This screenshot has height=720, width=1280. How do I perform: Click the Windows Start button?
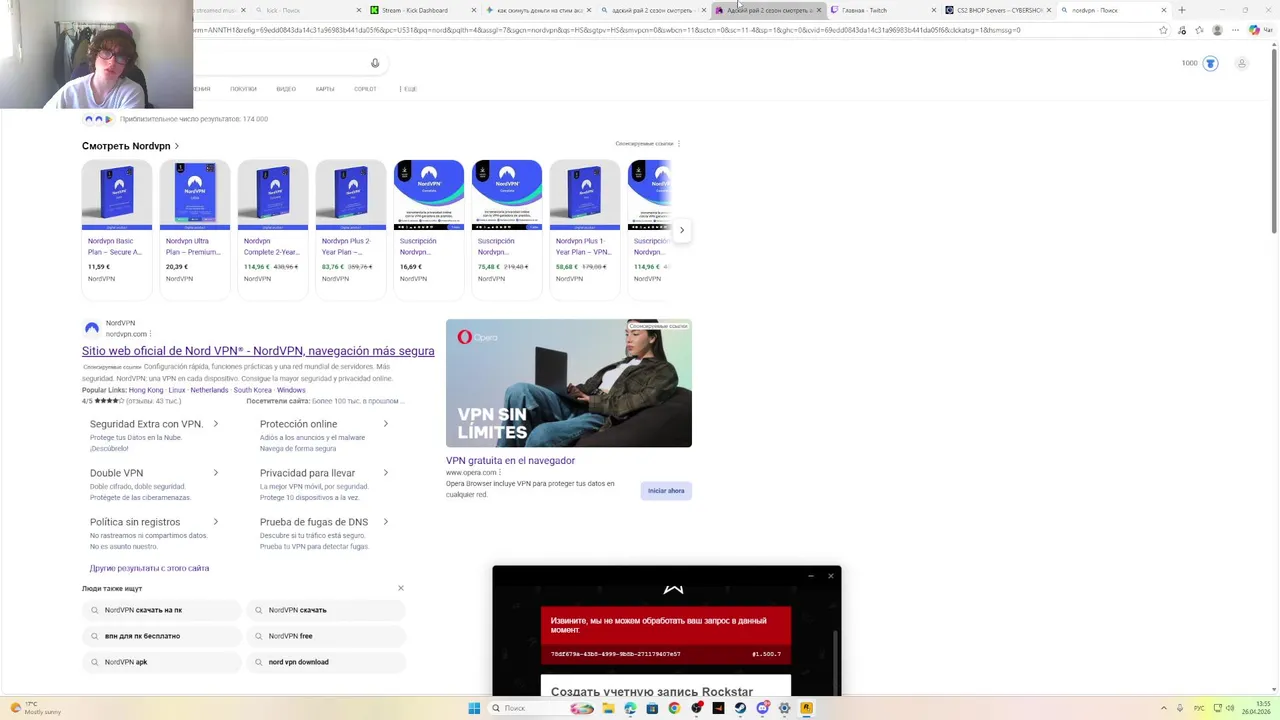tap(474, 708)
